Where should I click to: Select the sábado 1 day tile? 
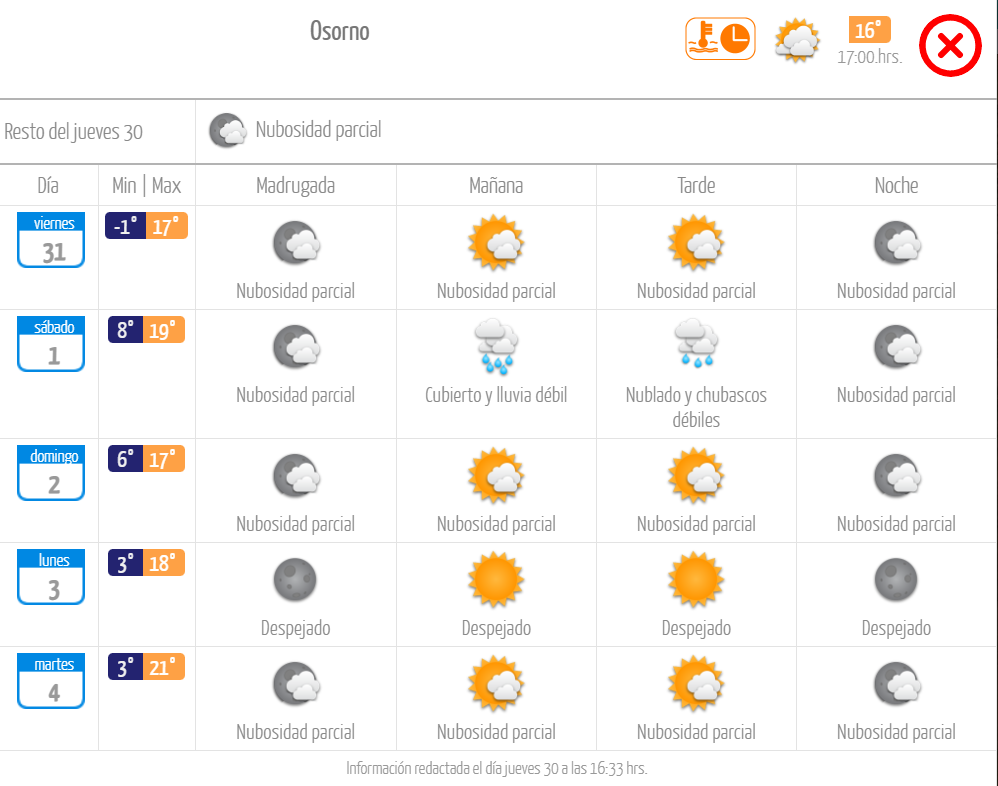[52, 343]
